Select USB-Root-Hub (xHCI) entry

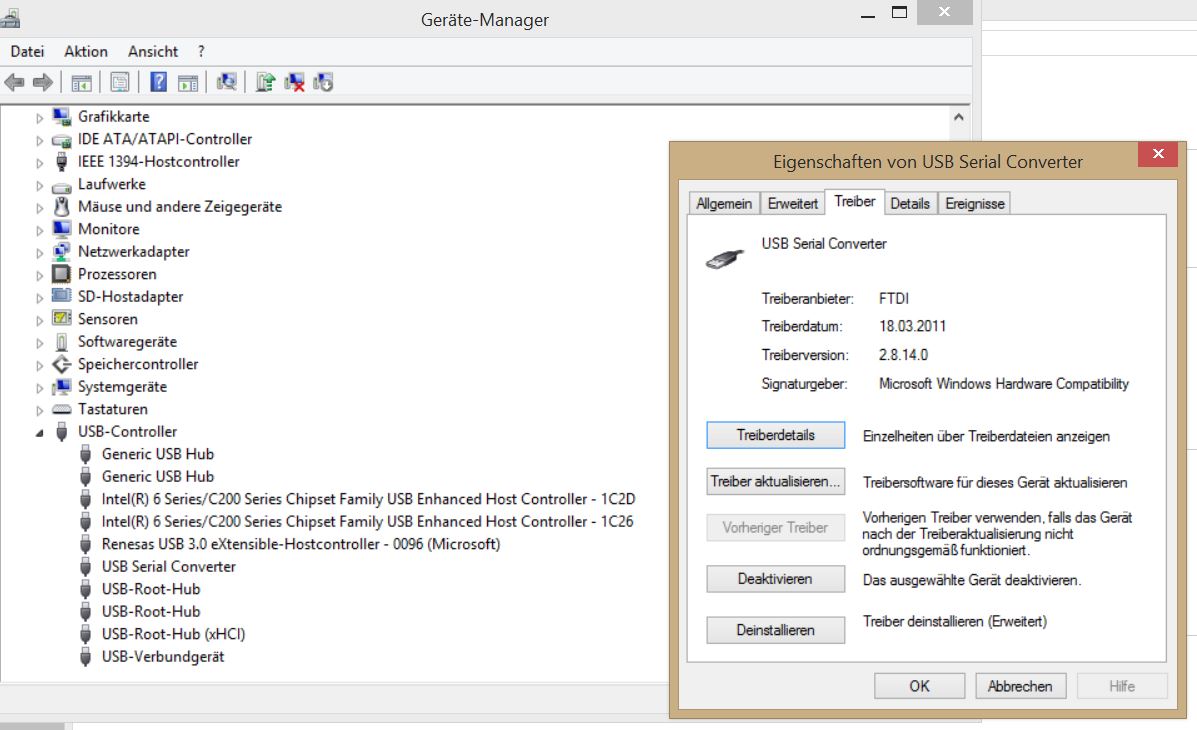(x=173, y=634)
